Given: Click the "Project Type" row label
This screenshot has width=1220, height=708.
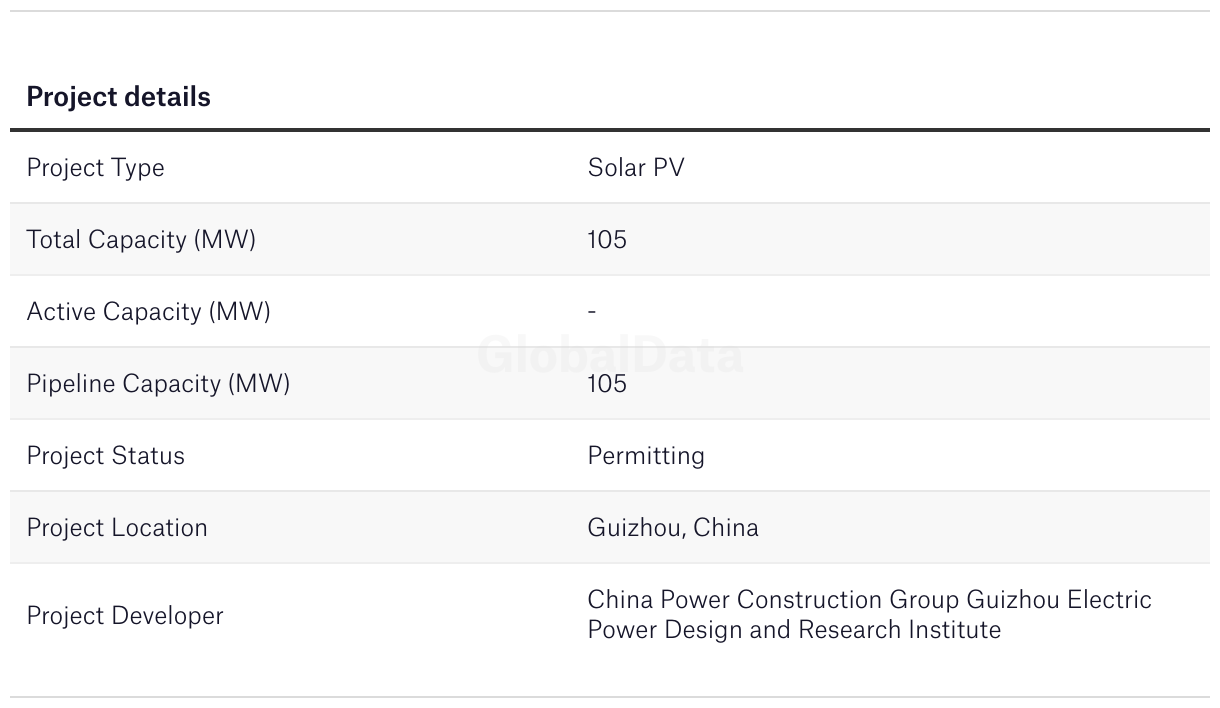Looking at the screenshot, I should coord(95,168).
